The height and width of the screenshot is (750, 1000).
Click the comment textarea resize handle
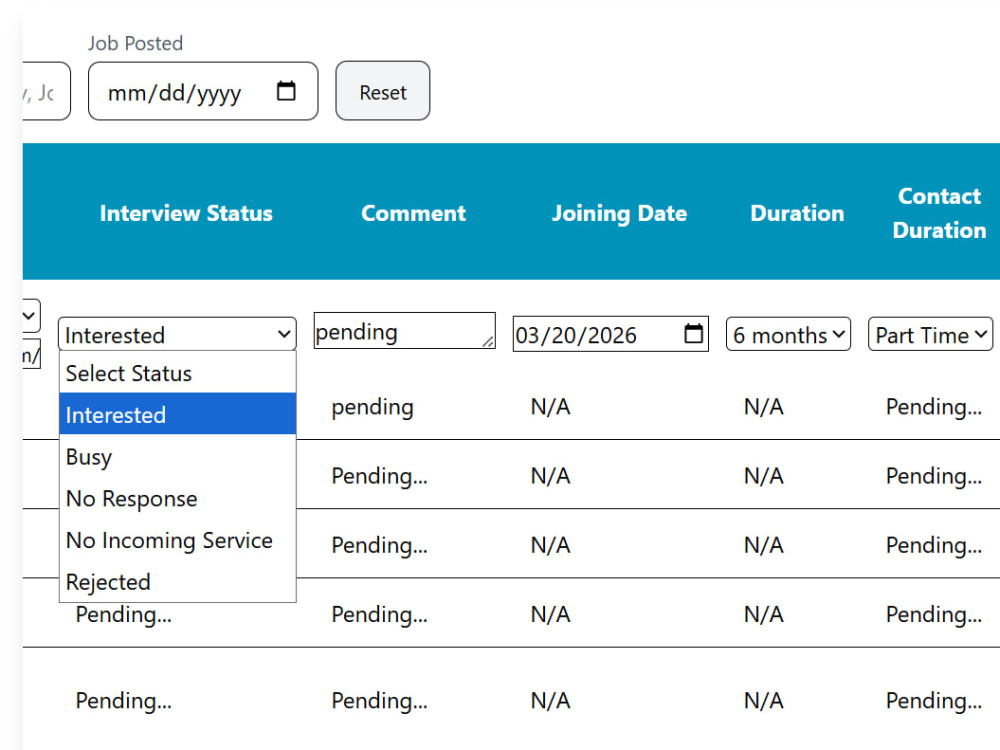tap(488, 341)
